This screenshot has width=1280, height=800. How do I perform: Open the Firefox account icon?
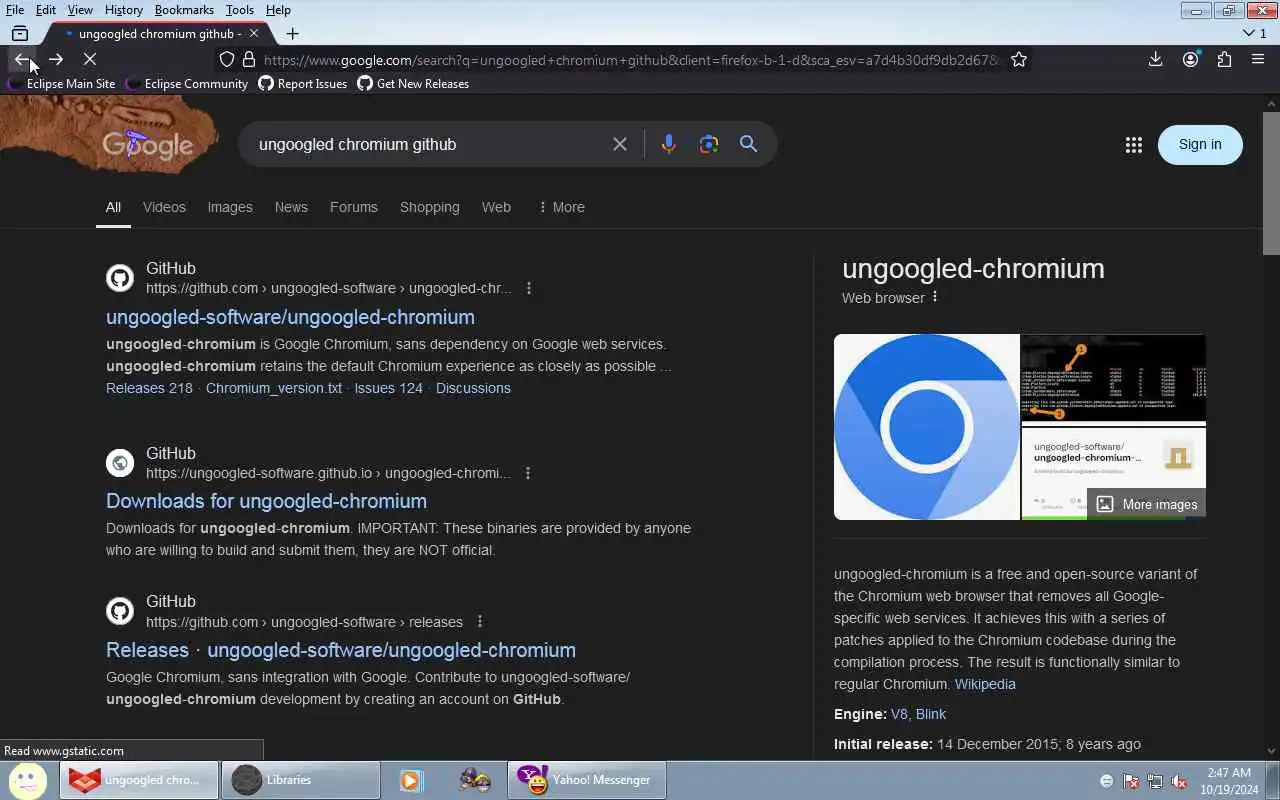[1190, 60]
